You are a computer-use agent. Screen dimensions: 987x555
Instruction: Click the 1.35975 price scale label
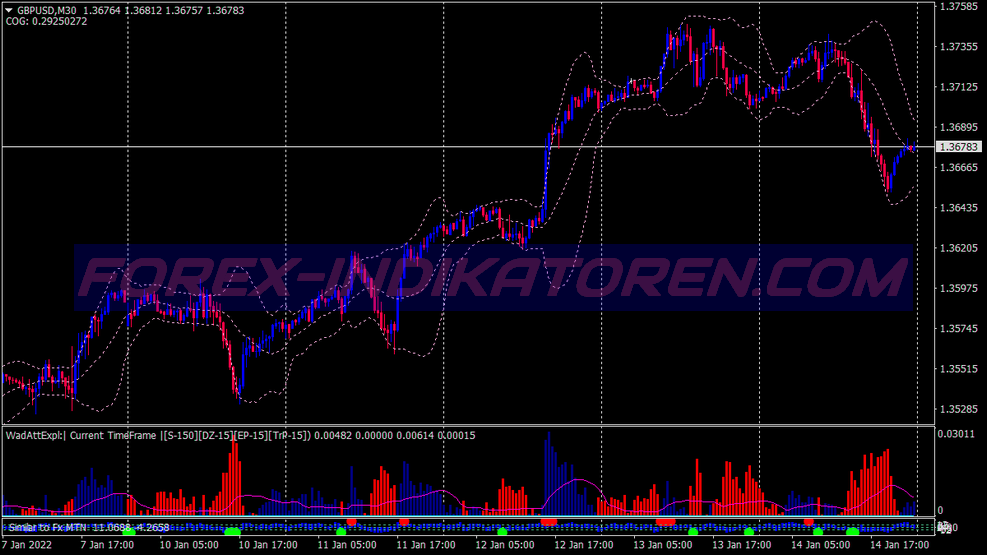[x=959, y=288]
